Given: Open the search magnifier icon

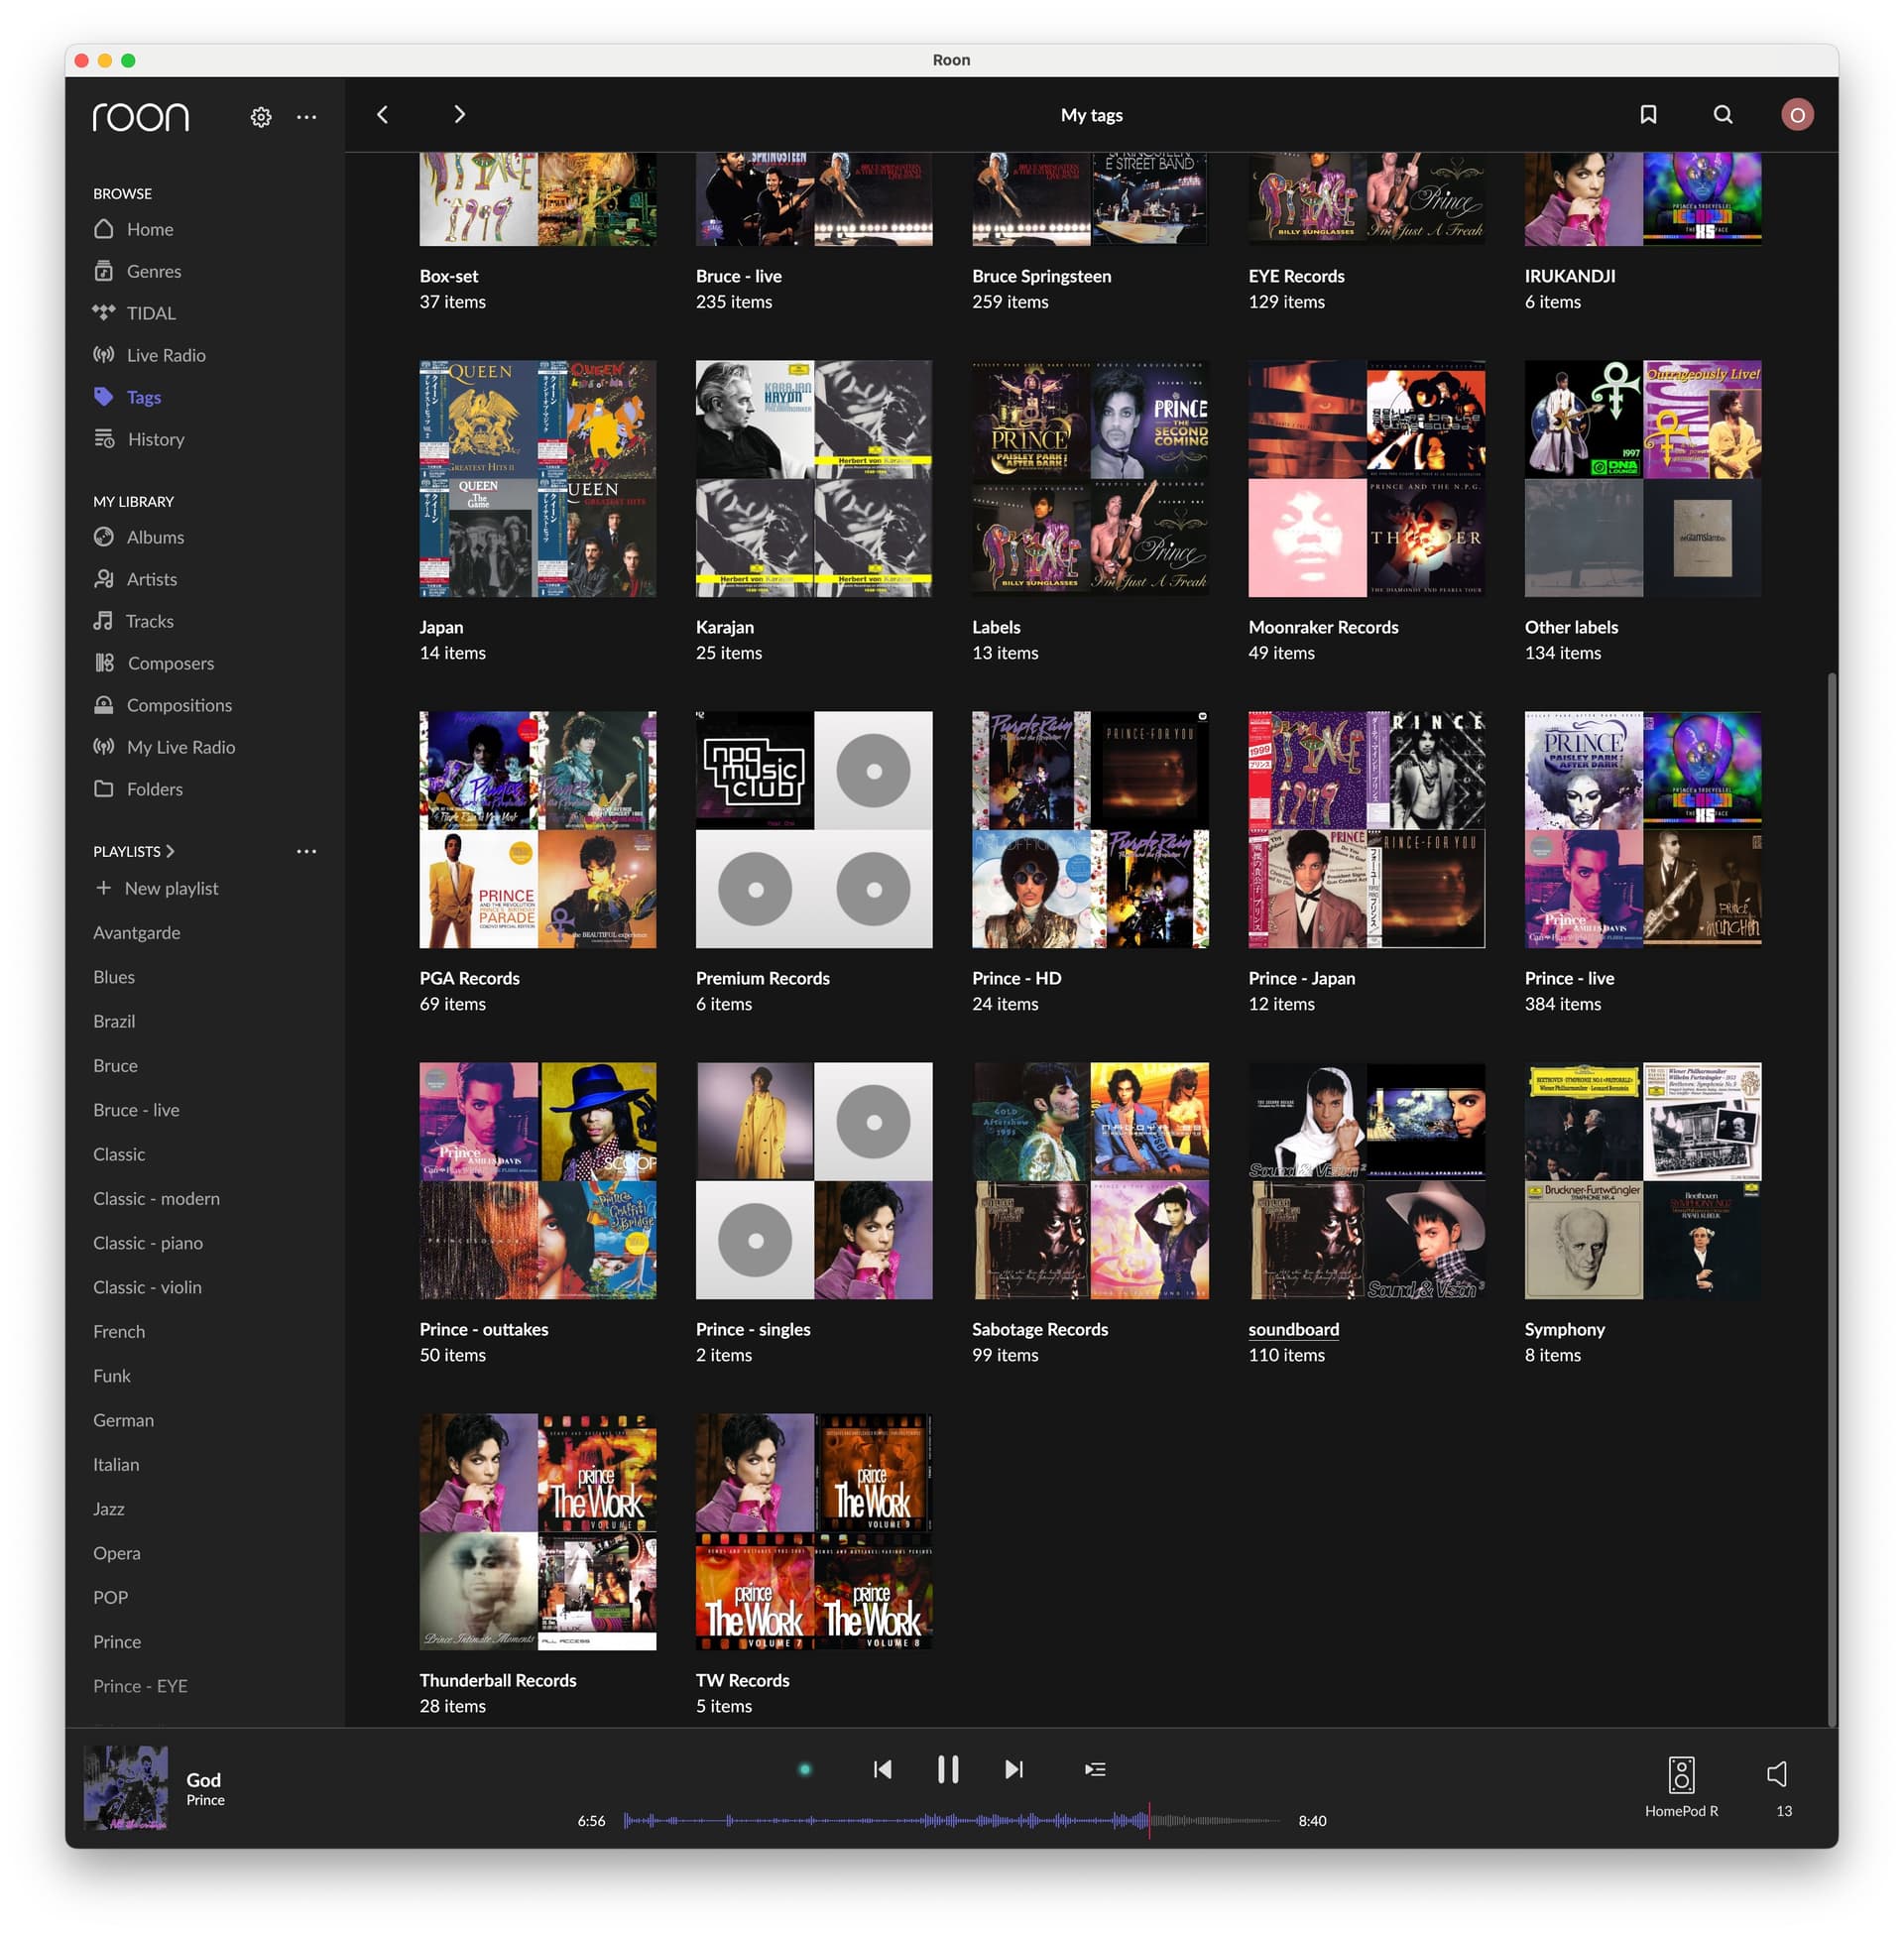Looking at the screenshot, I should click(1723, 115).
